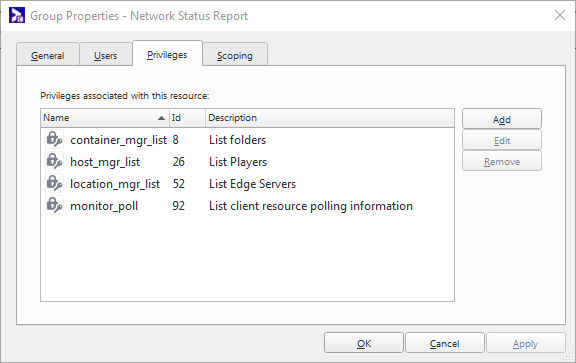Click the 'List Edge Servers' description
This screenshot has height=363, width=576.
[252, 184]
